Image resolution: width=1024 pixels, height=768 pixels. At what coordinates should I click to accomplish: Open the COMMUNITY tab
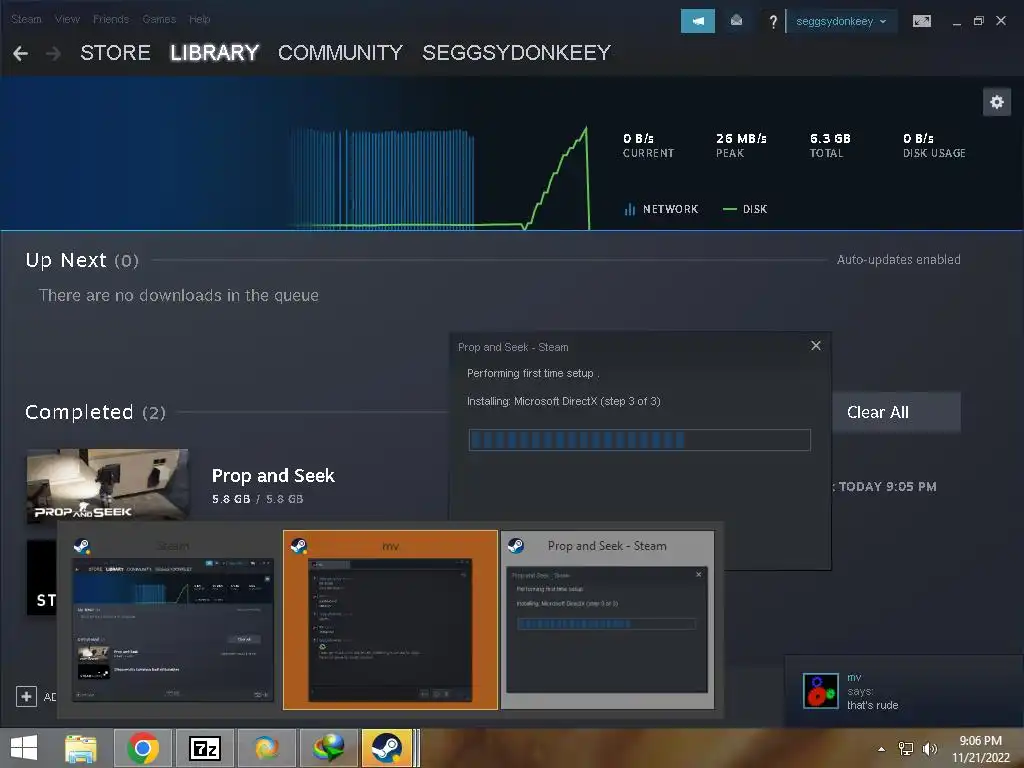(340, 53)
